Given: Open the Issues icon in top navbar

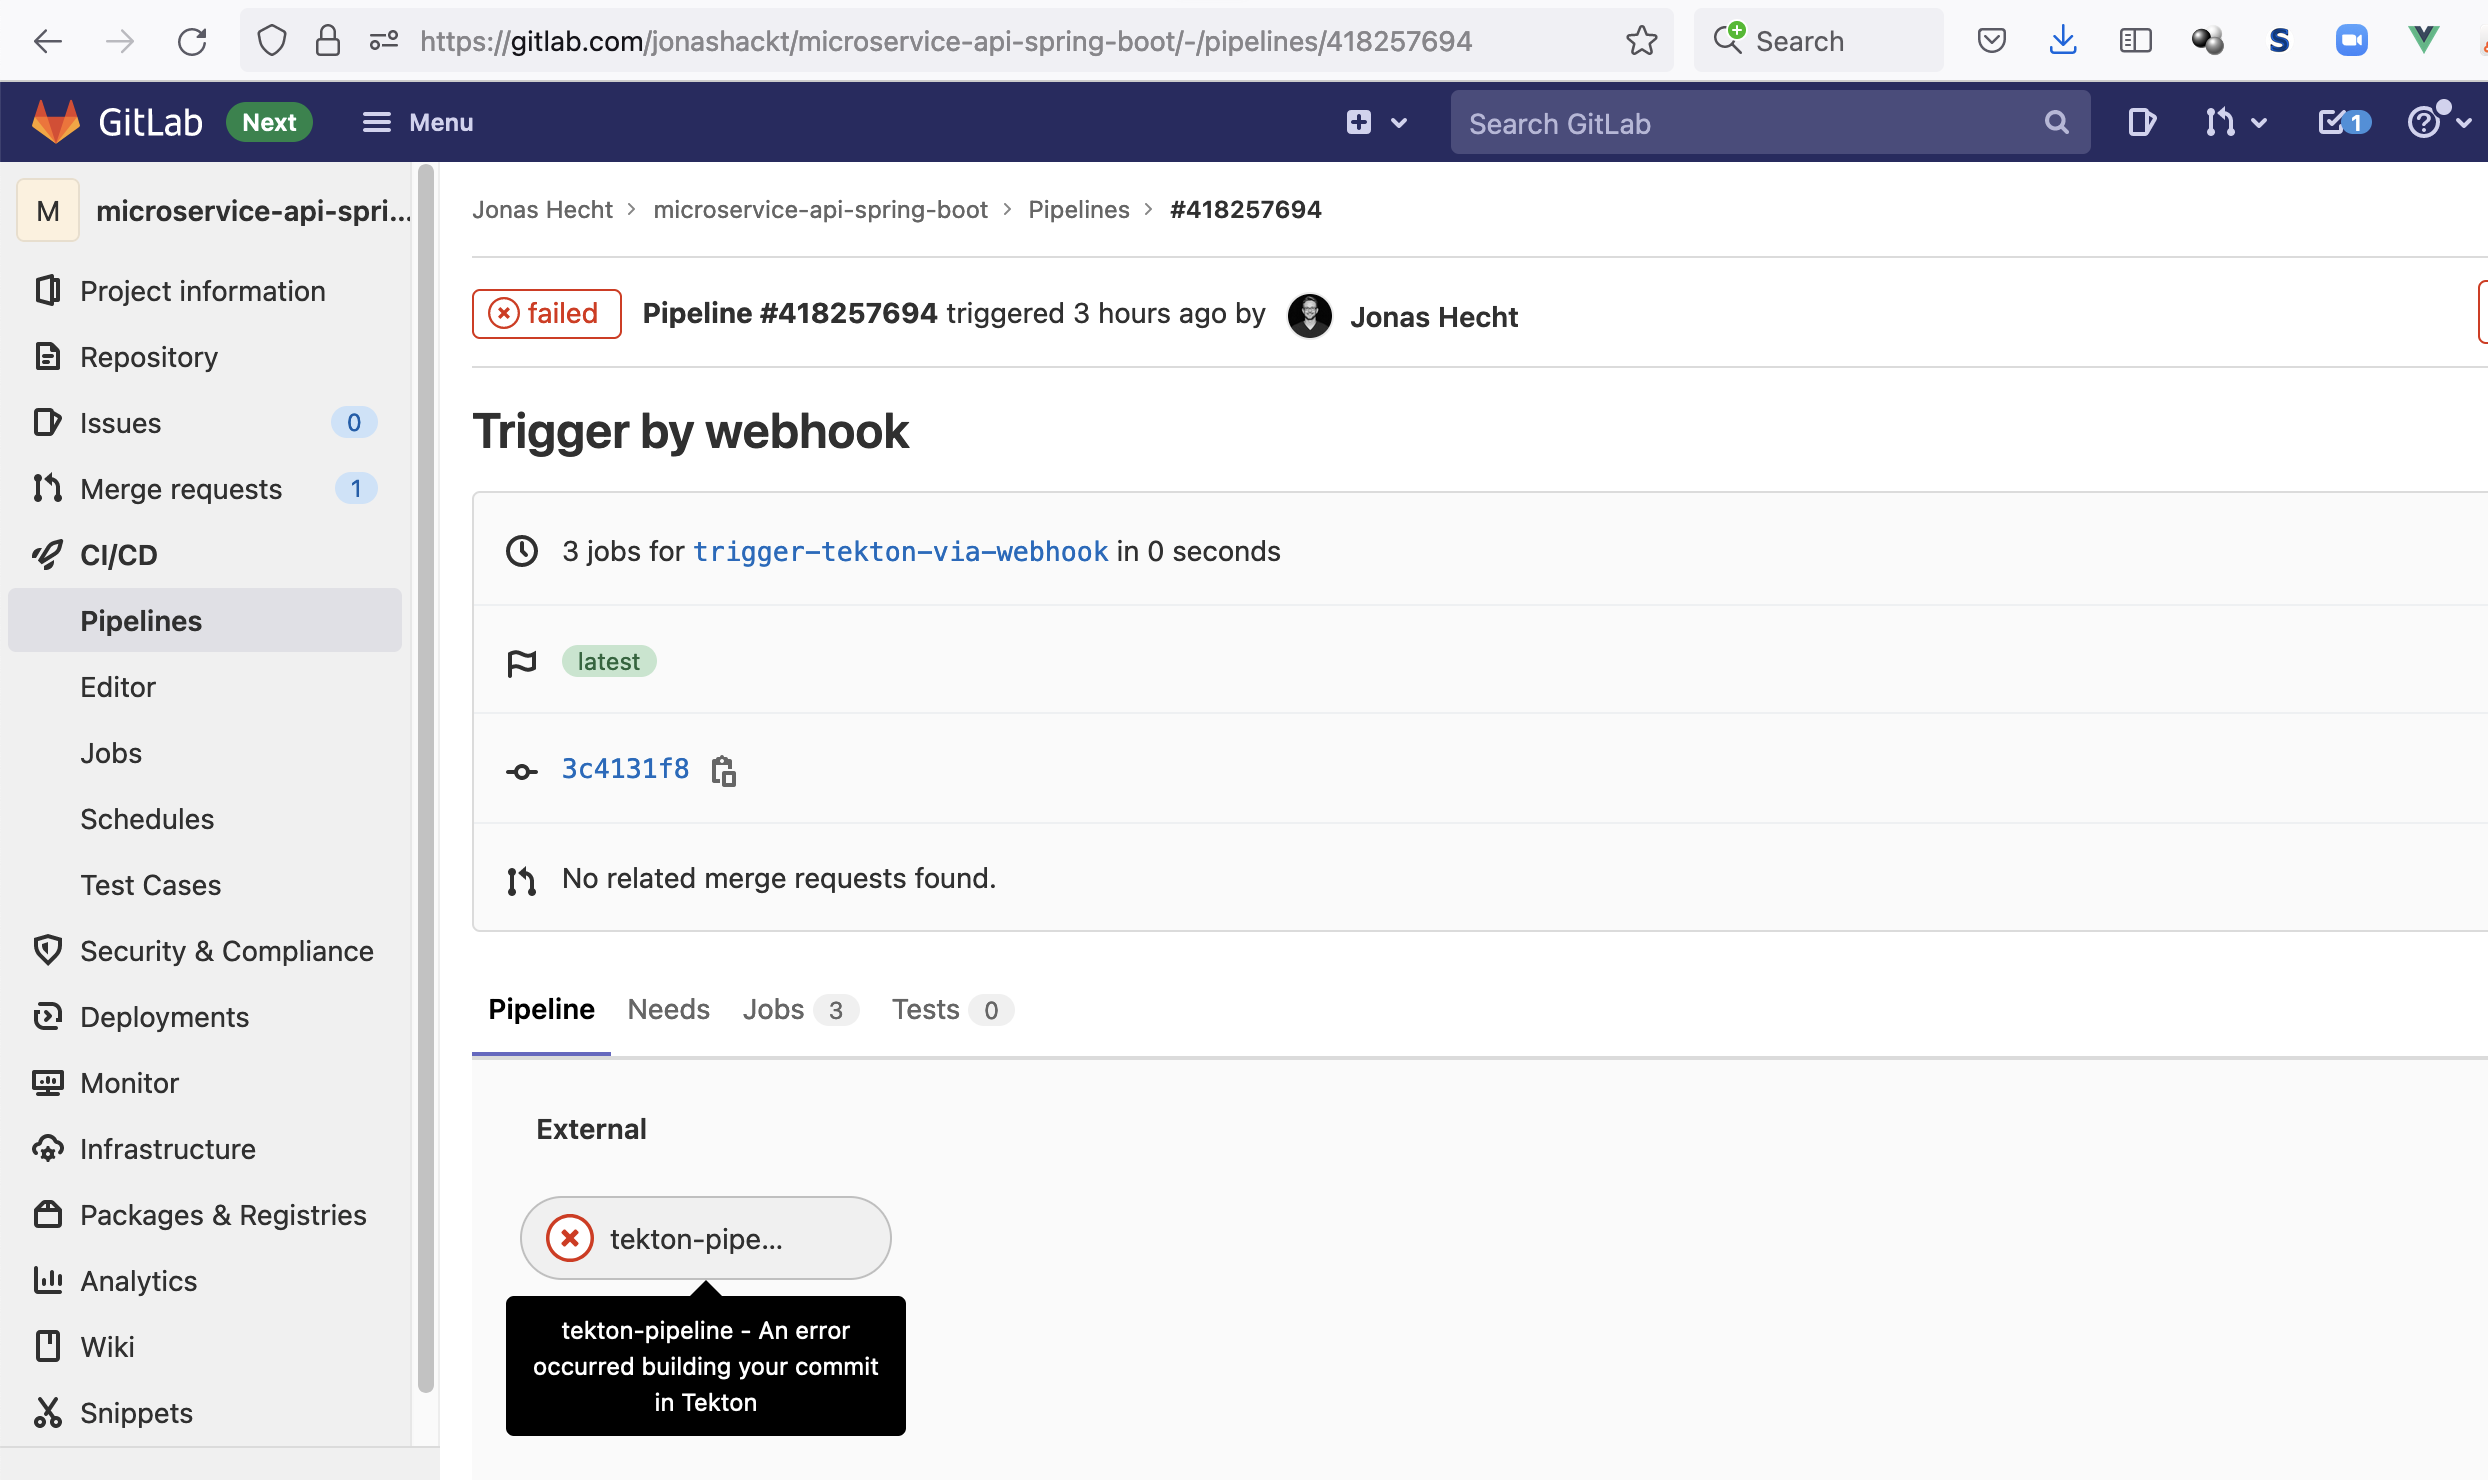Looking at the screenshot, I should coord(2141,122).
